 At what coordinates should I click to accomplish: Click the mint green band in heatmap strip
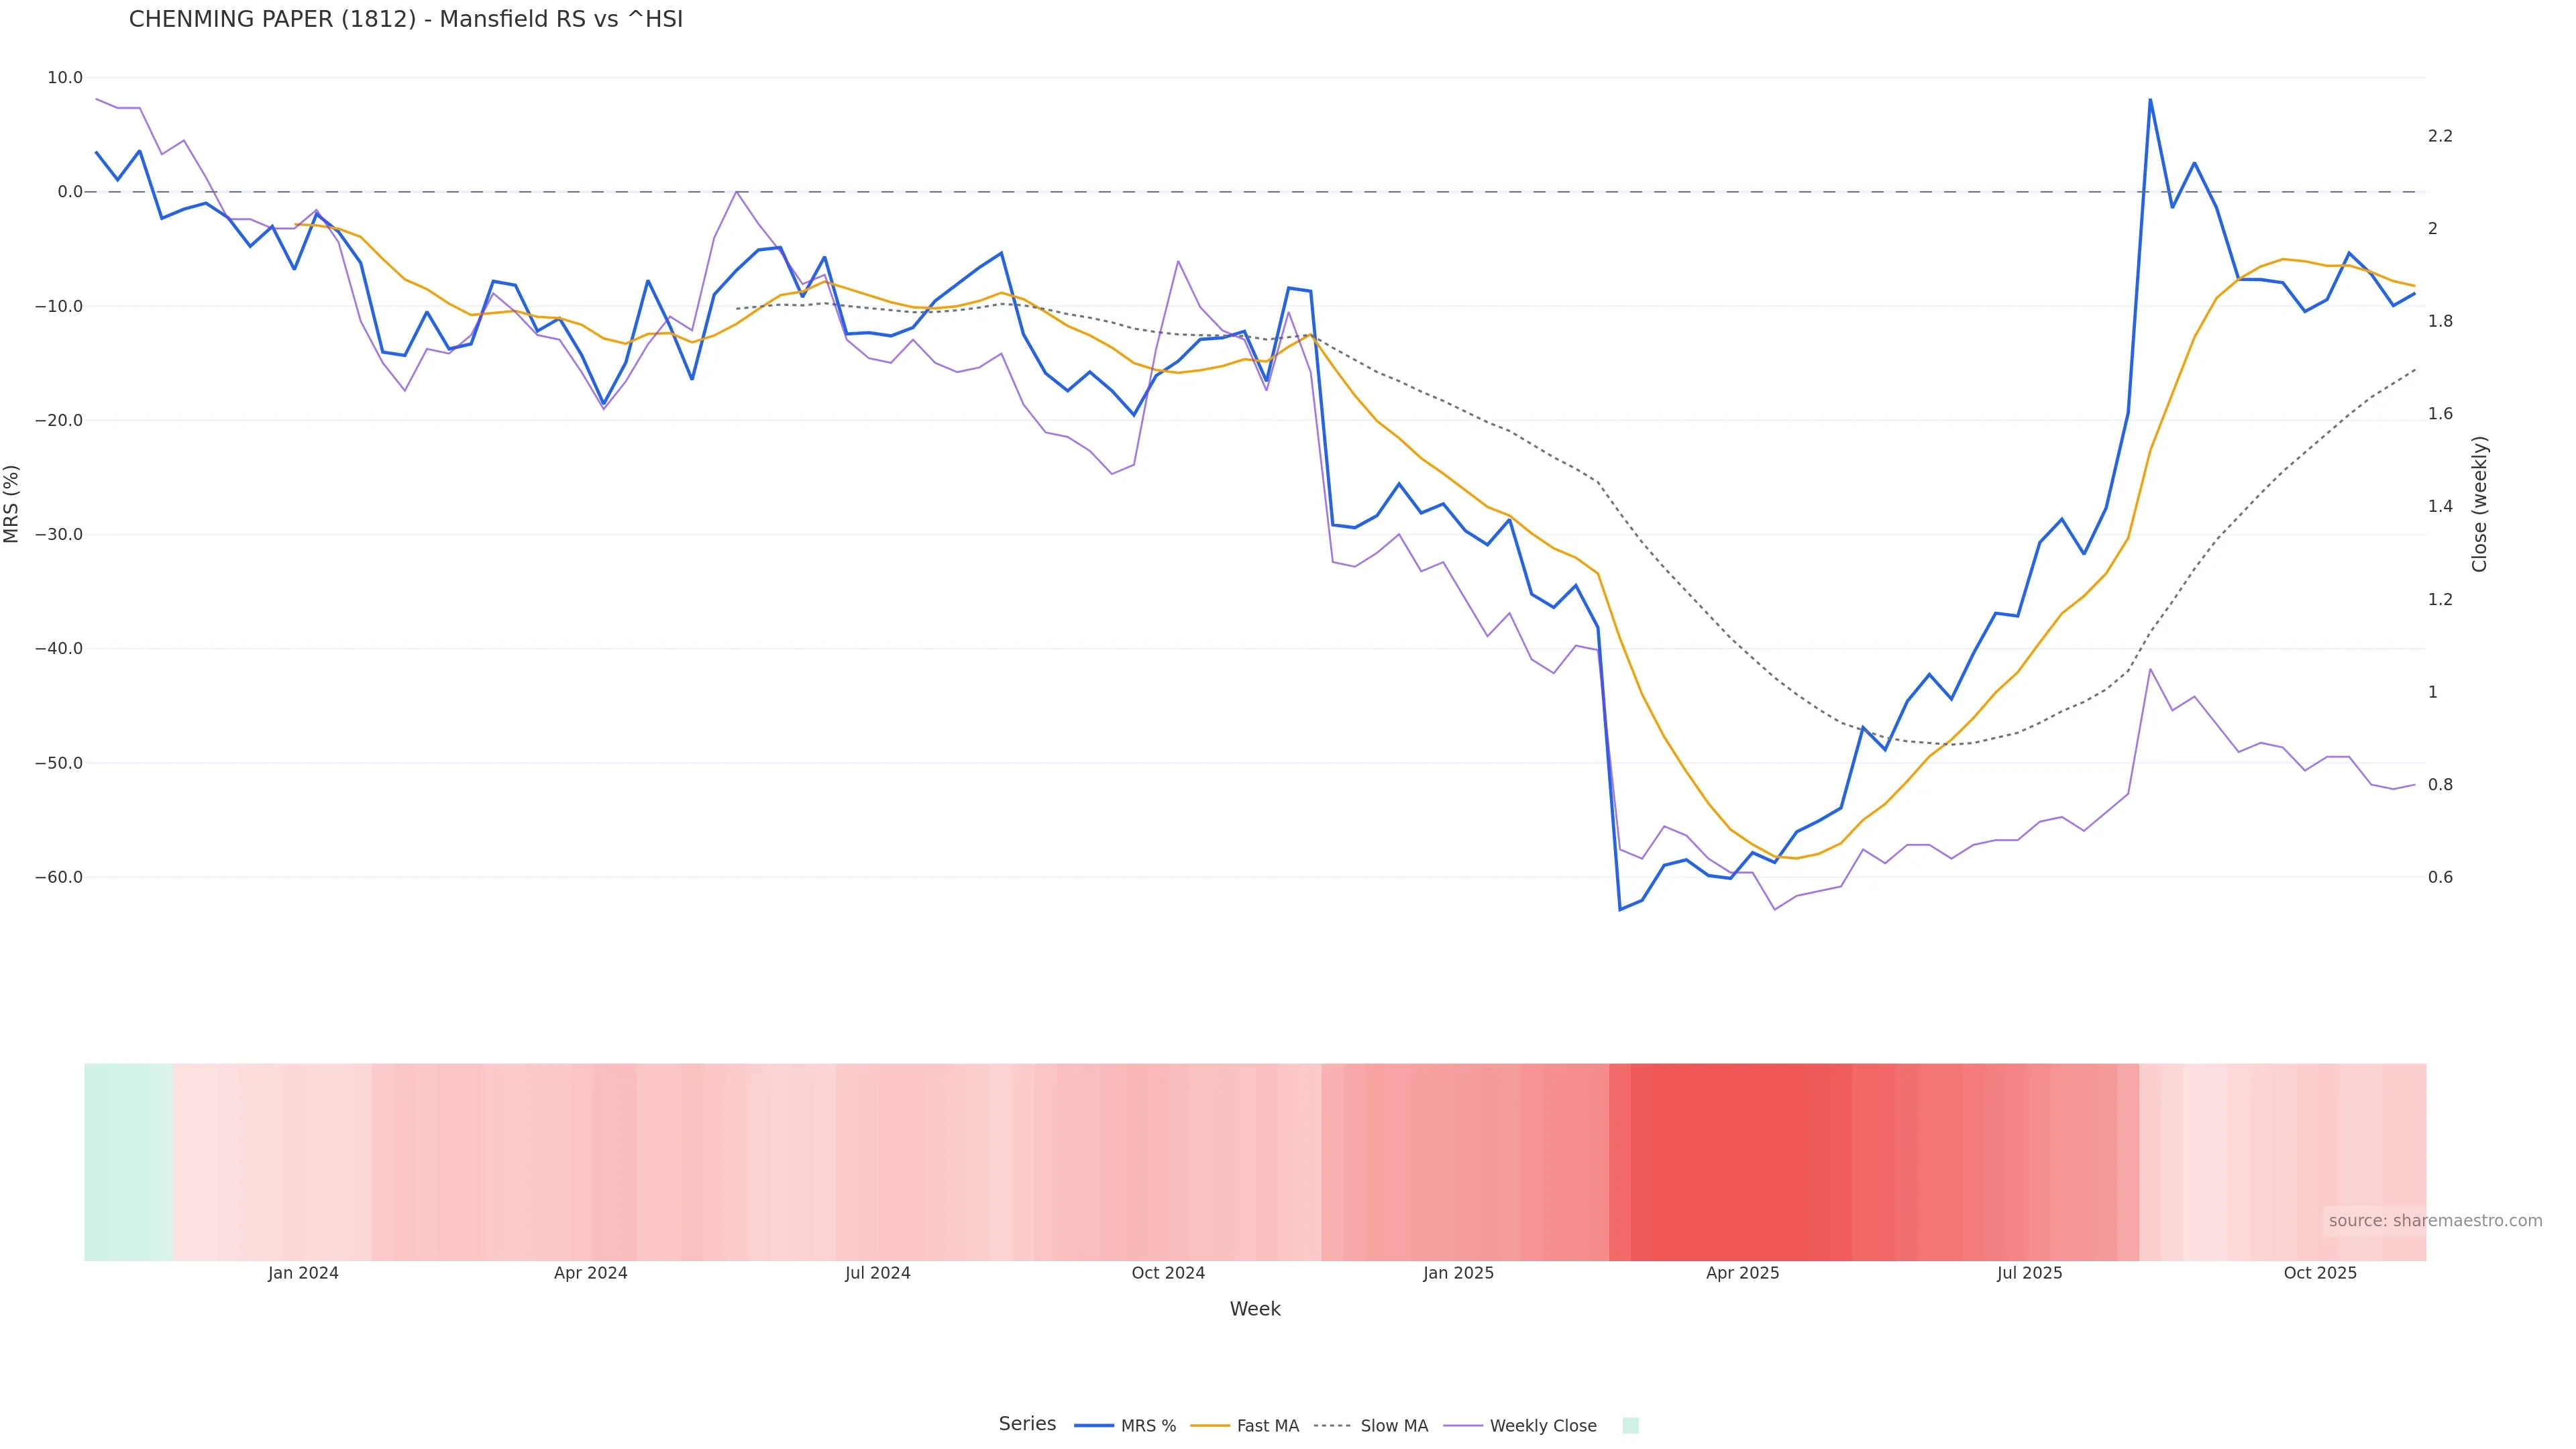(128, 1161)
